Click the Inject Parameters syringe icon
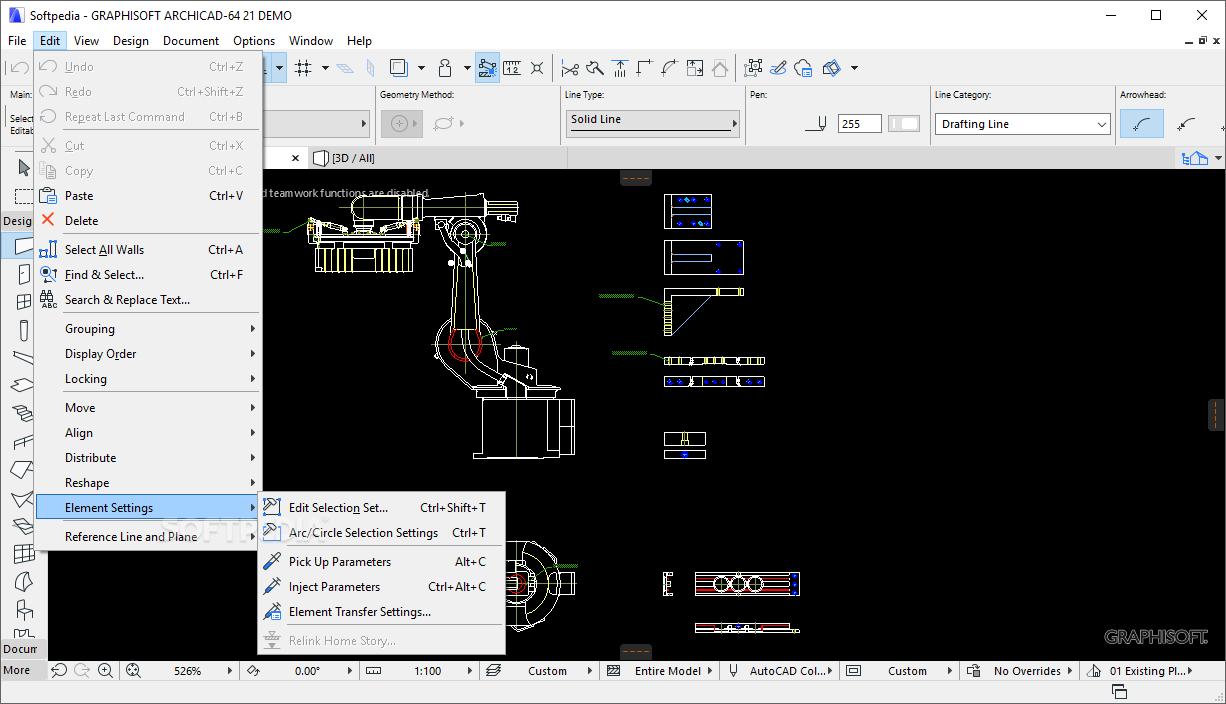The height and width of the screenshot is (704, 1226). pos(272,587)
